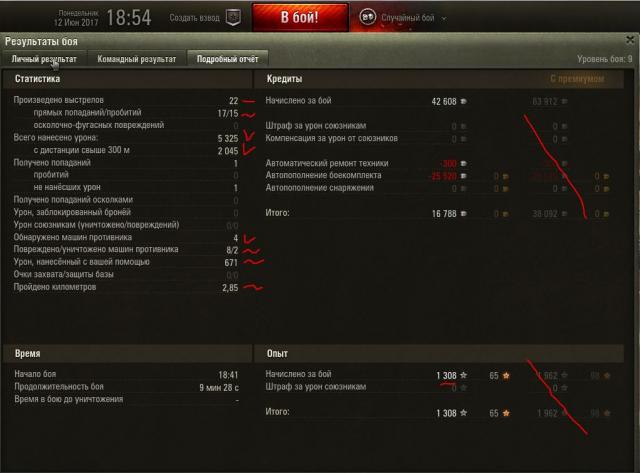Click the random battle mode icon
640x473 pixels.
367,17
